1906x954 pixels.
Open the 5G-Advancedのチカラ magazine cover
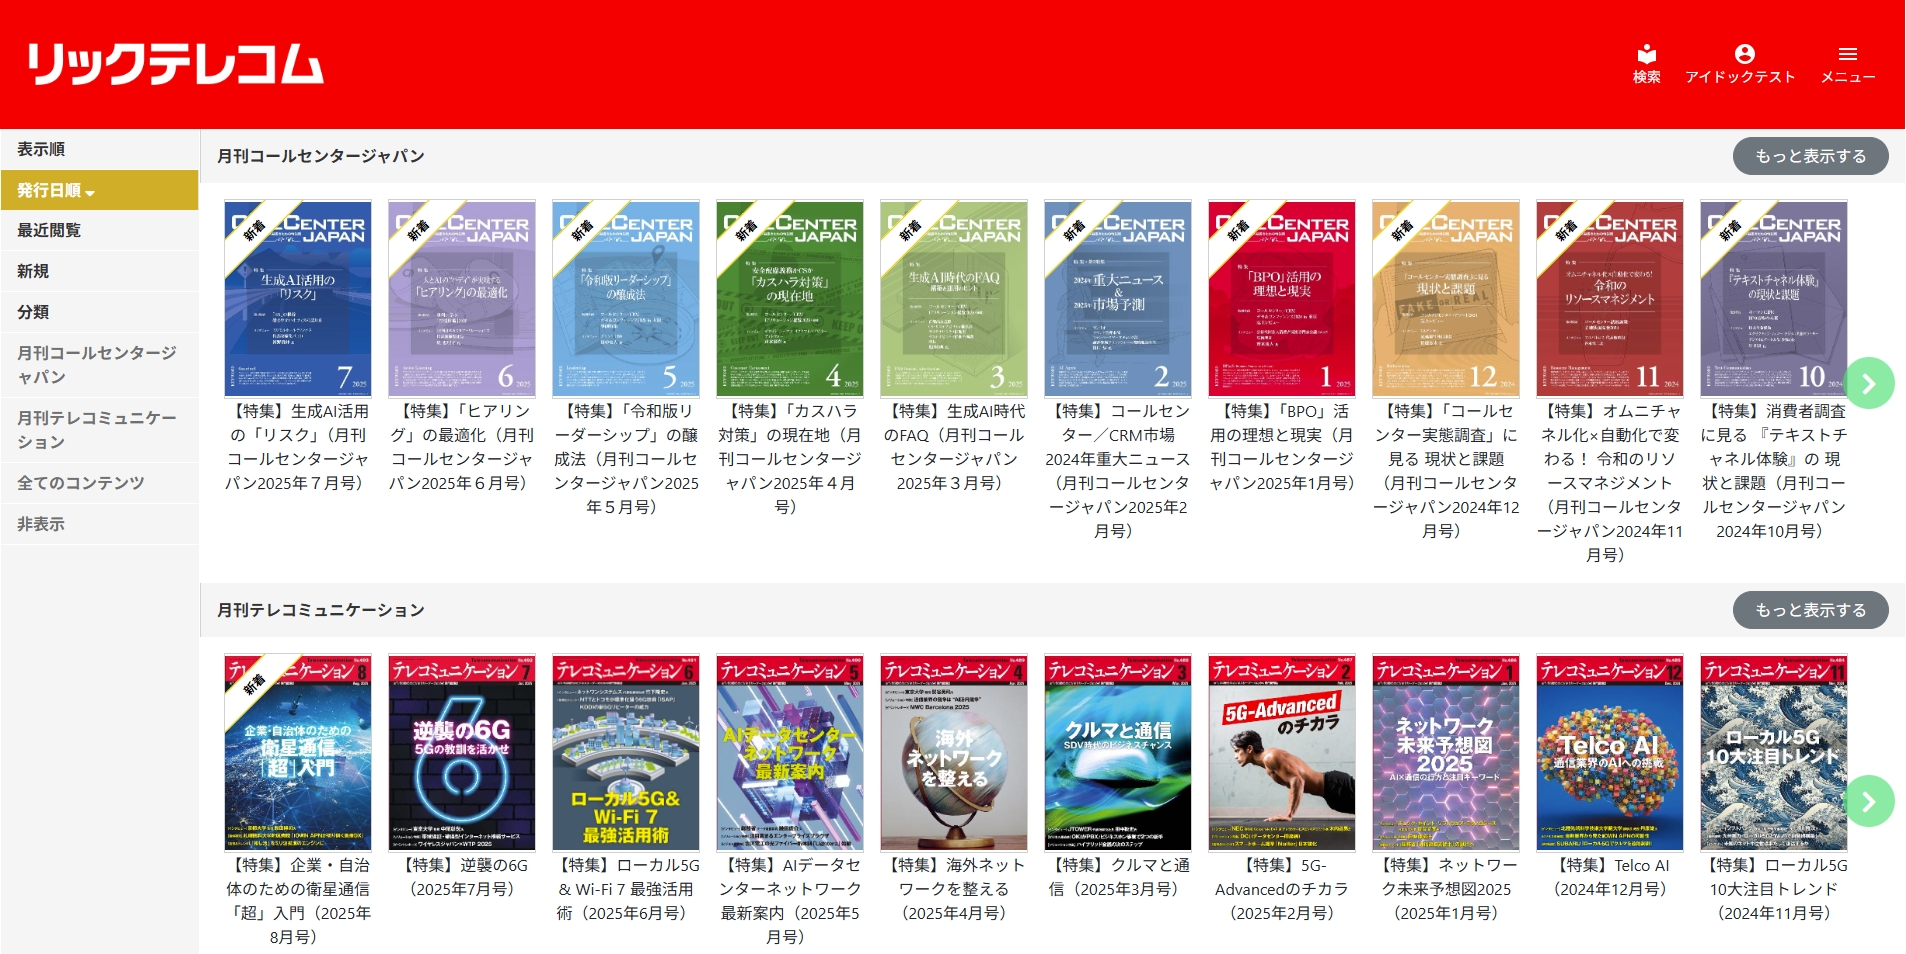tap(1282, 753)
